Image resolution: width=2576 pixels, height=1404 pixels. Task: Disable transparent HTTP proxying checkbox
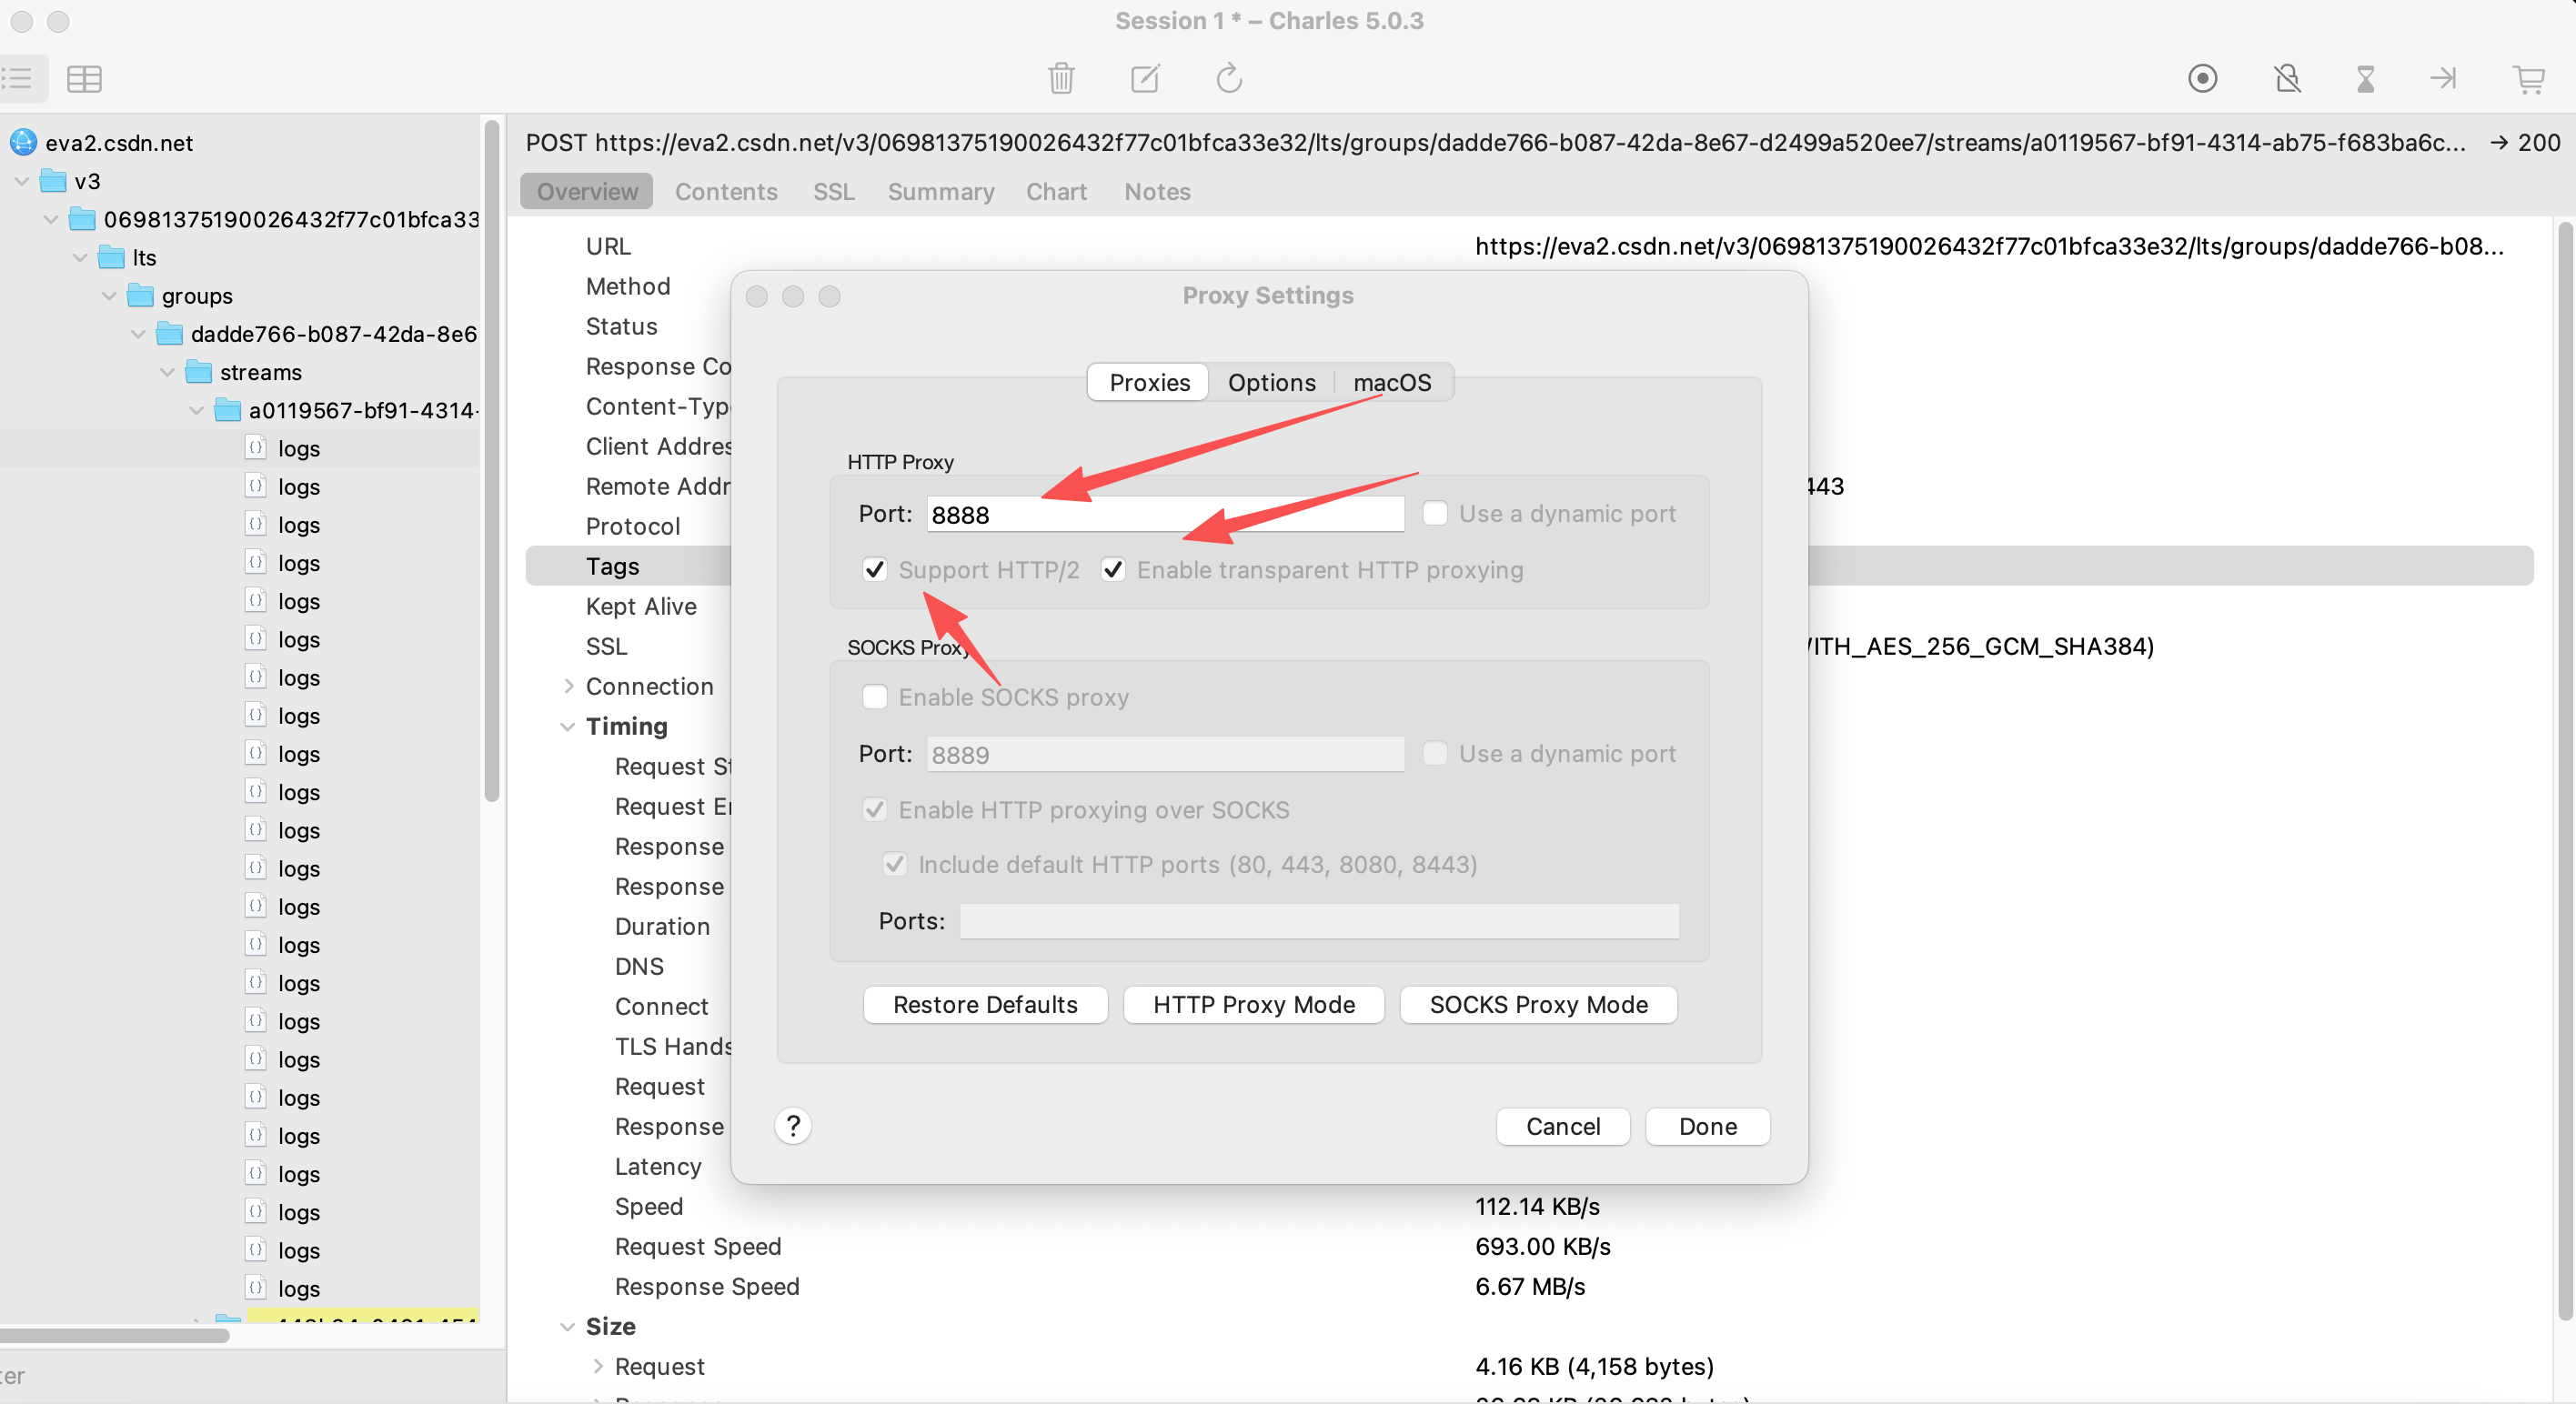point(1113,570)
